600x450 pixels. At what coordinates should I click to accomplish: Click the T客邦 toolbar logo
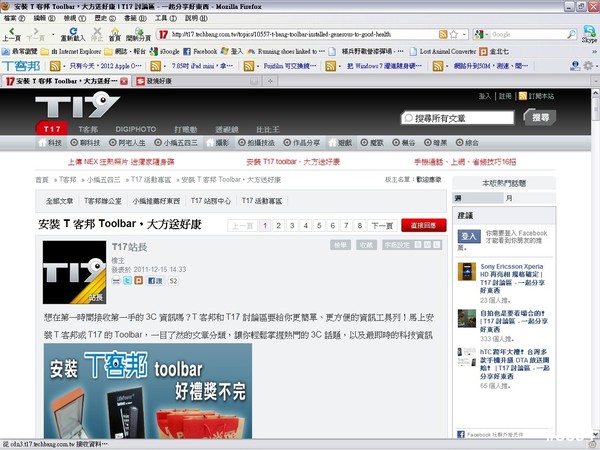20,65
